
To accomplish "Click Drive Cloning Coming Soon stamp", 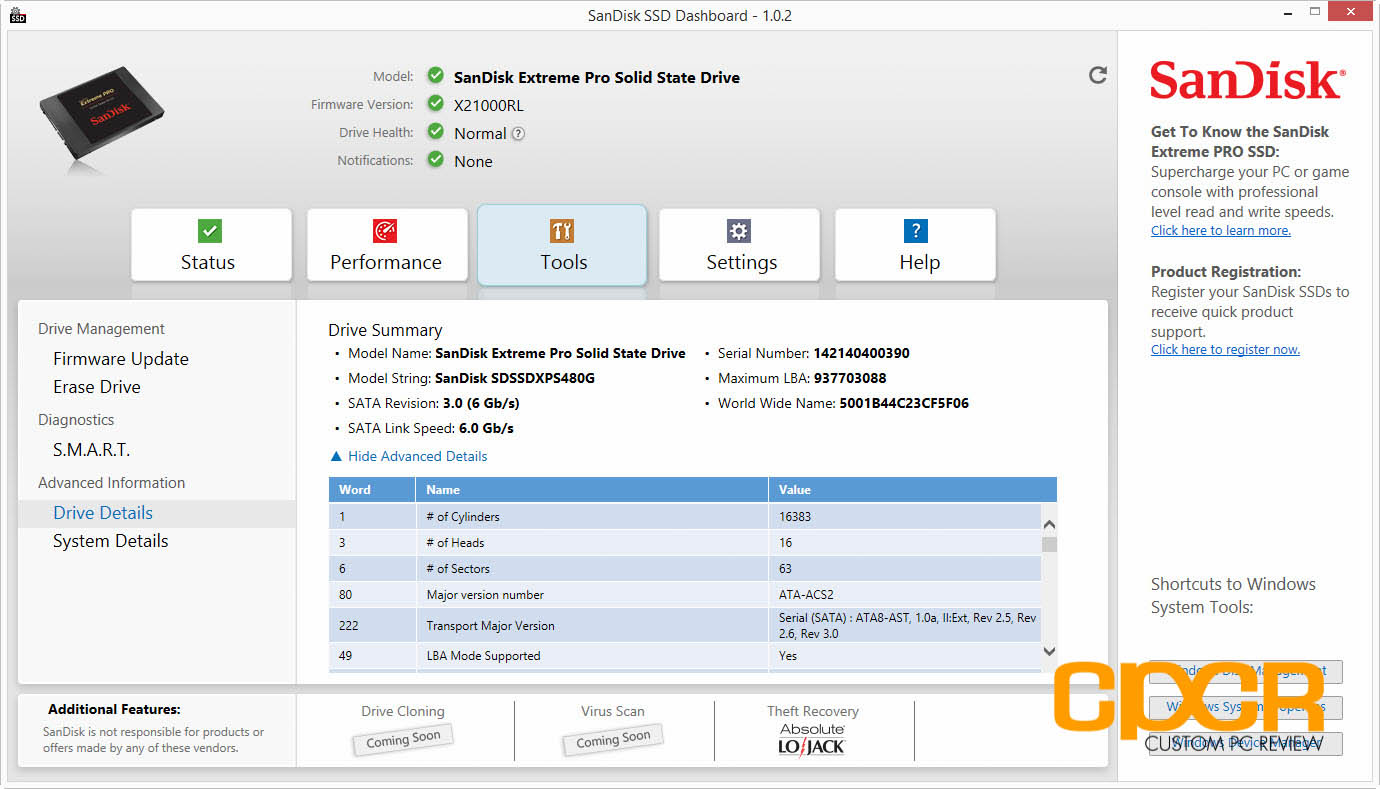I will point(403,739).
